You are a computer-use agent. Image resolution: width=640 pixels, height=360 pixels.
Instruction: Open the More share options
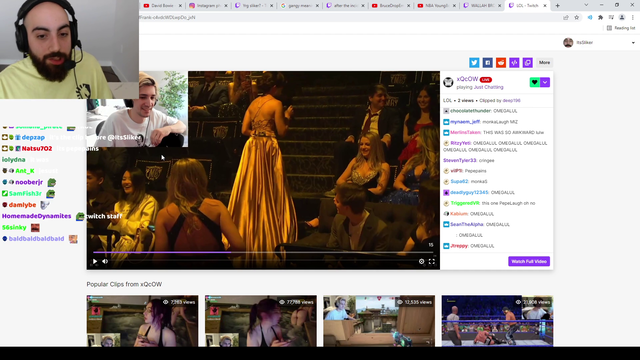(544, 62)
